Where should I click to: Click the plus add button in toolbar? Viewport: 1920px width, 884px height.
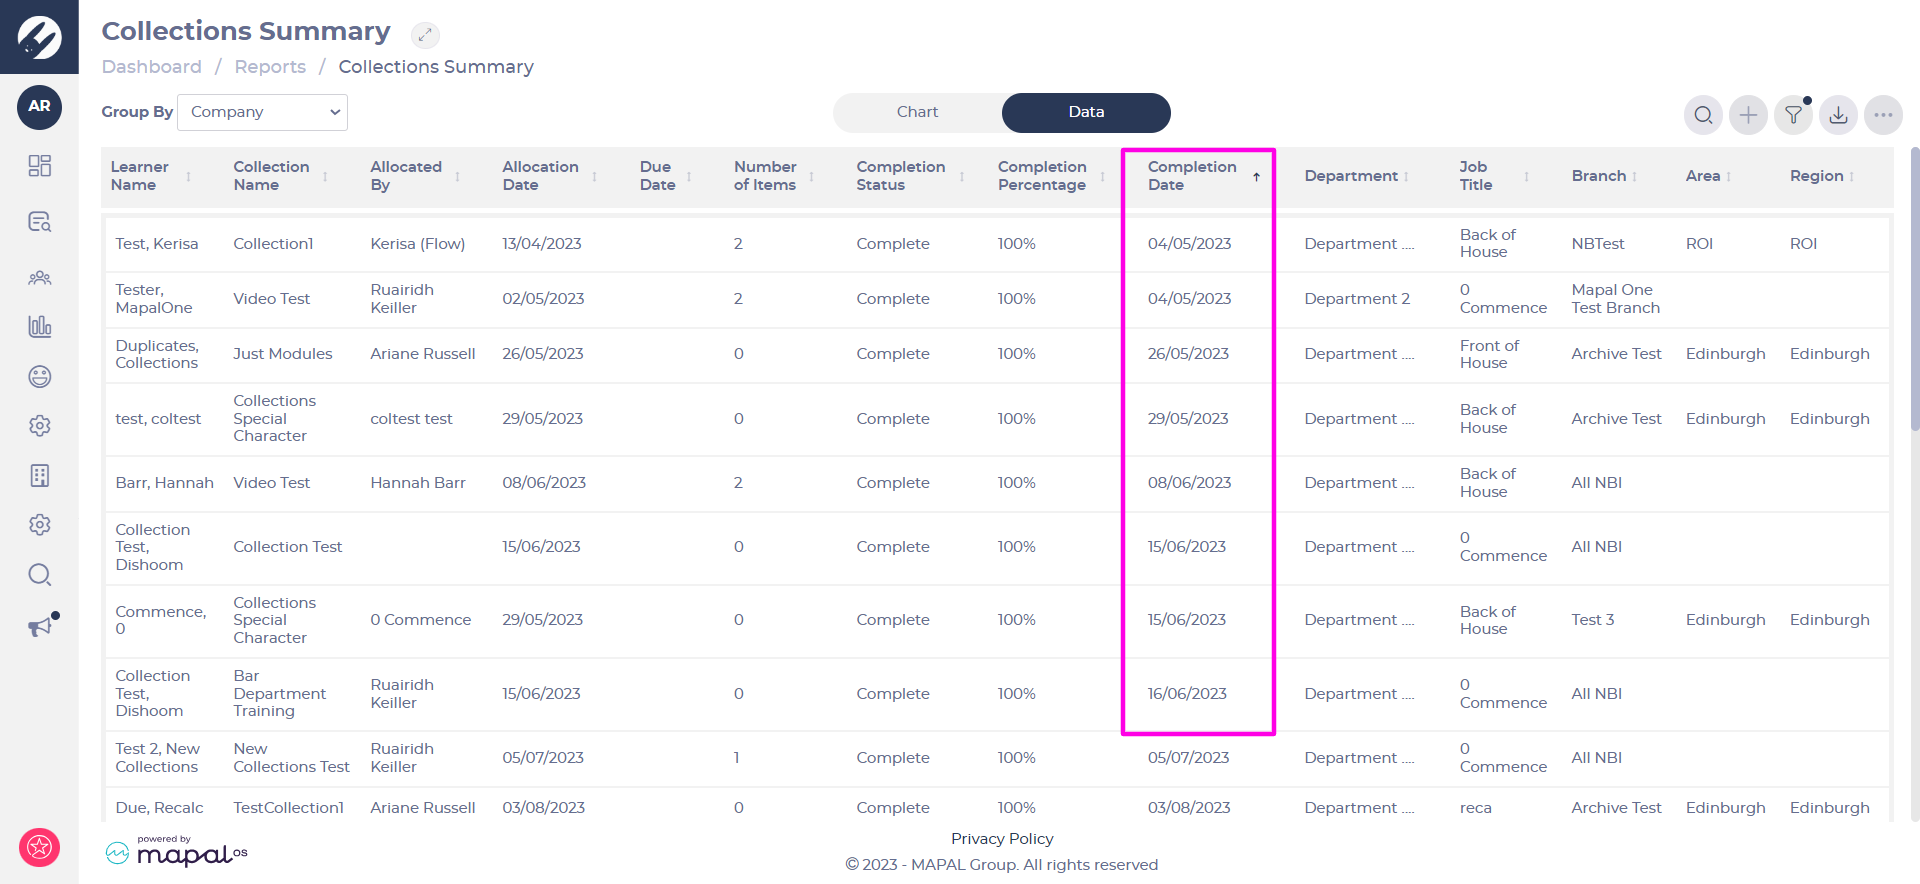pyautogui.click(x=1748, y=115)
